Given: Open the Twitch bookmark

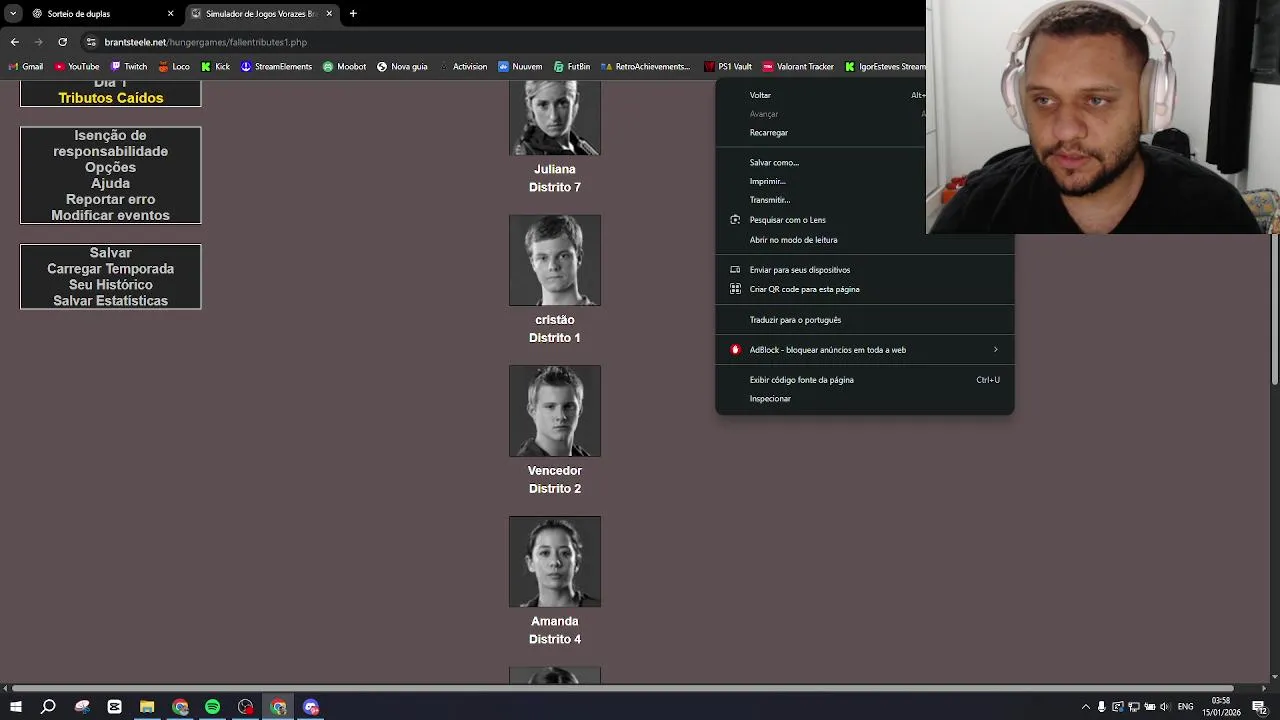Looking at the screenshot, I should point(129,67).
